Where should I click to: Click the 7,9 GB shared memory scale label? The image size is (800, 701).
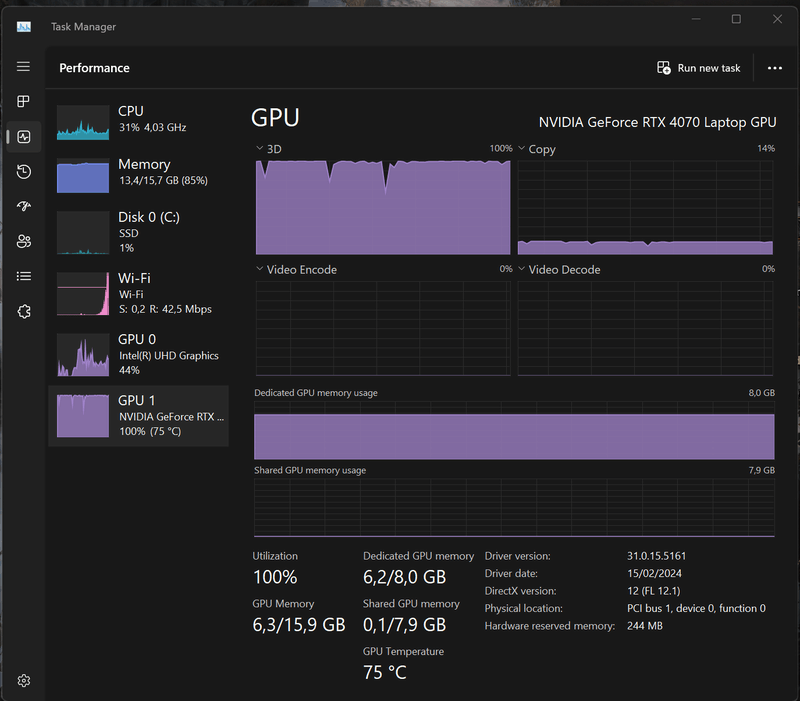[x=762, y=470]
